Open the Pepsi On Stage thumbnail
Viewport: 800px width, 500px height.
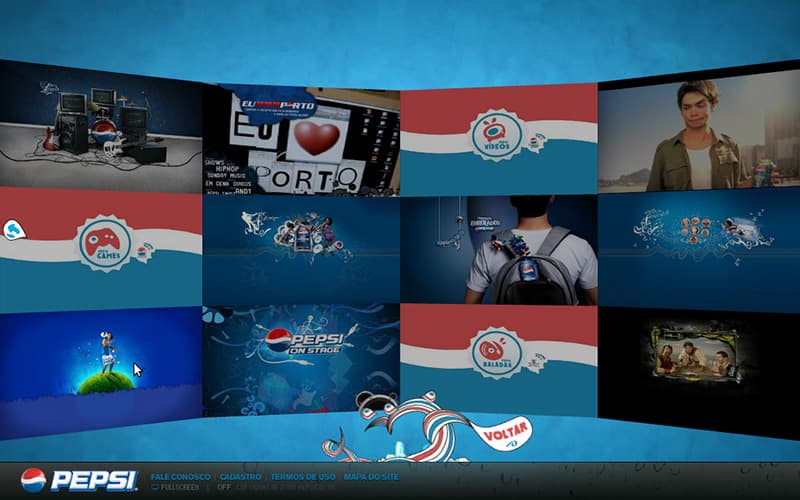pos(301,360)
